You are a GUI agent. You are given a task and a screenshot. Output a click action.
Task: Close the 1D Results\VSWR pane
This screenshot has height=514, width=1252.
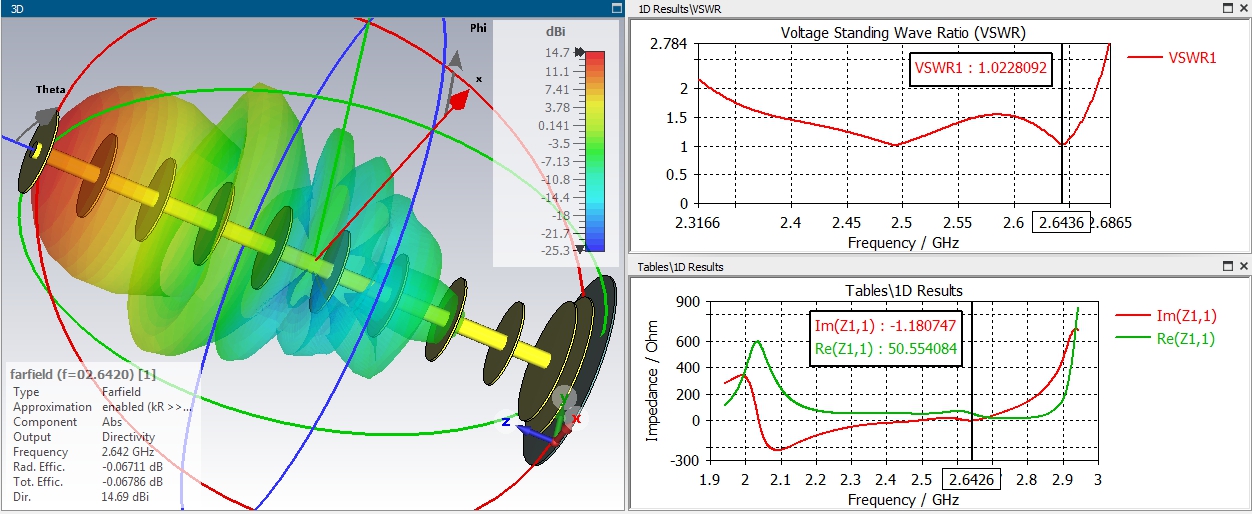pyautogui.click(x=1242, y=8)
